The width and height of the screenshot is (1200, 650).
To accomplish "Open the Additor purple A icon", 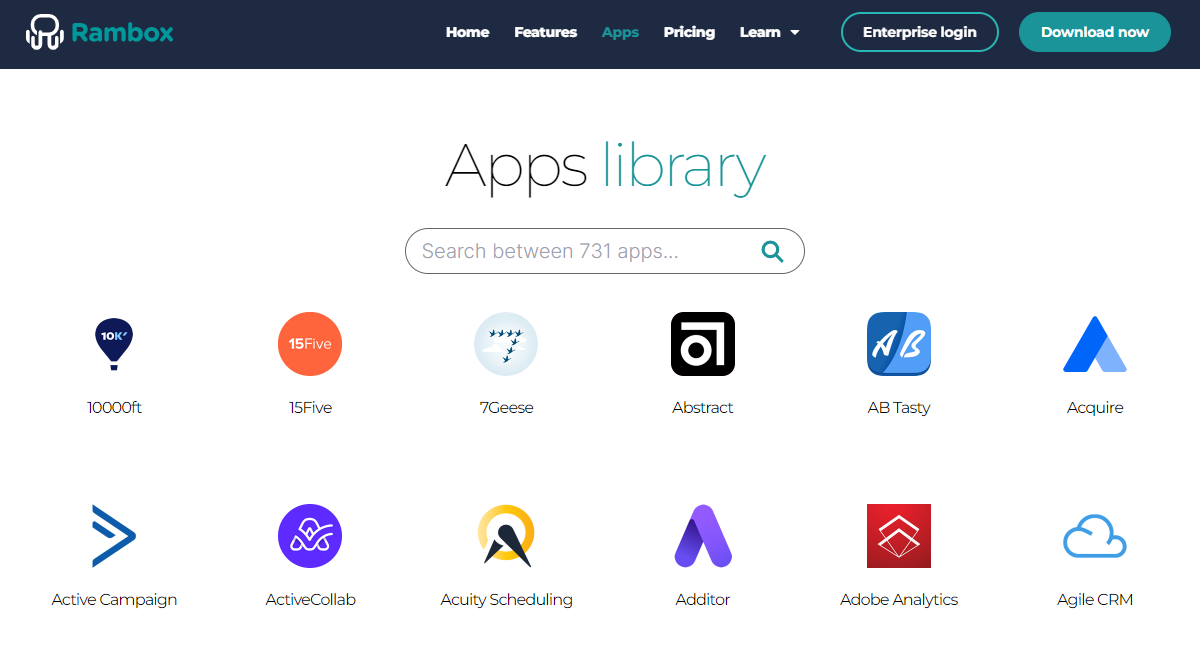I will coord(703,536).
